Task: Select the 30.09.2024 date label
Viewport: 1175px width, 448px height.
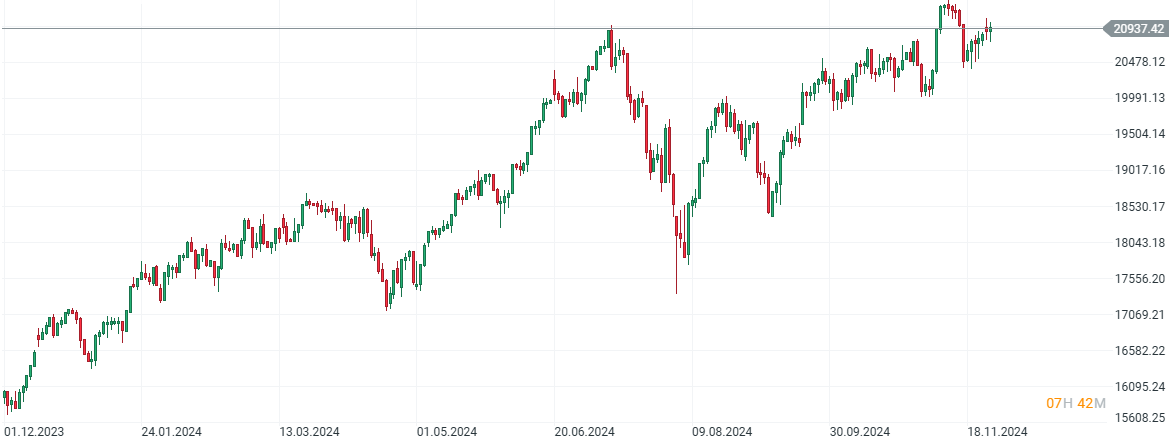Action: (x=860, y=432)
